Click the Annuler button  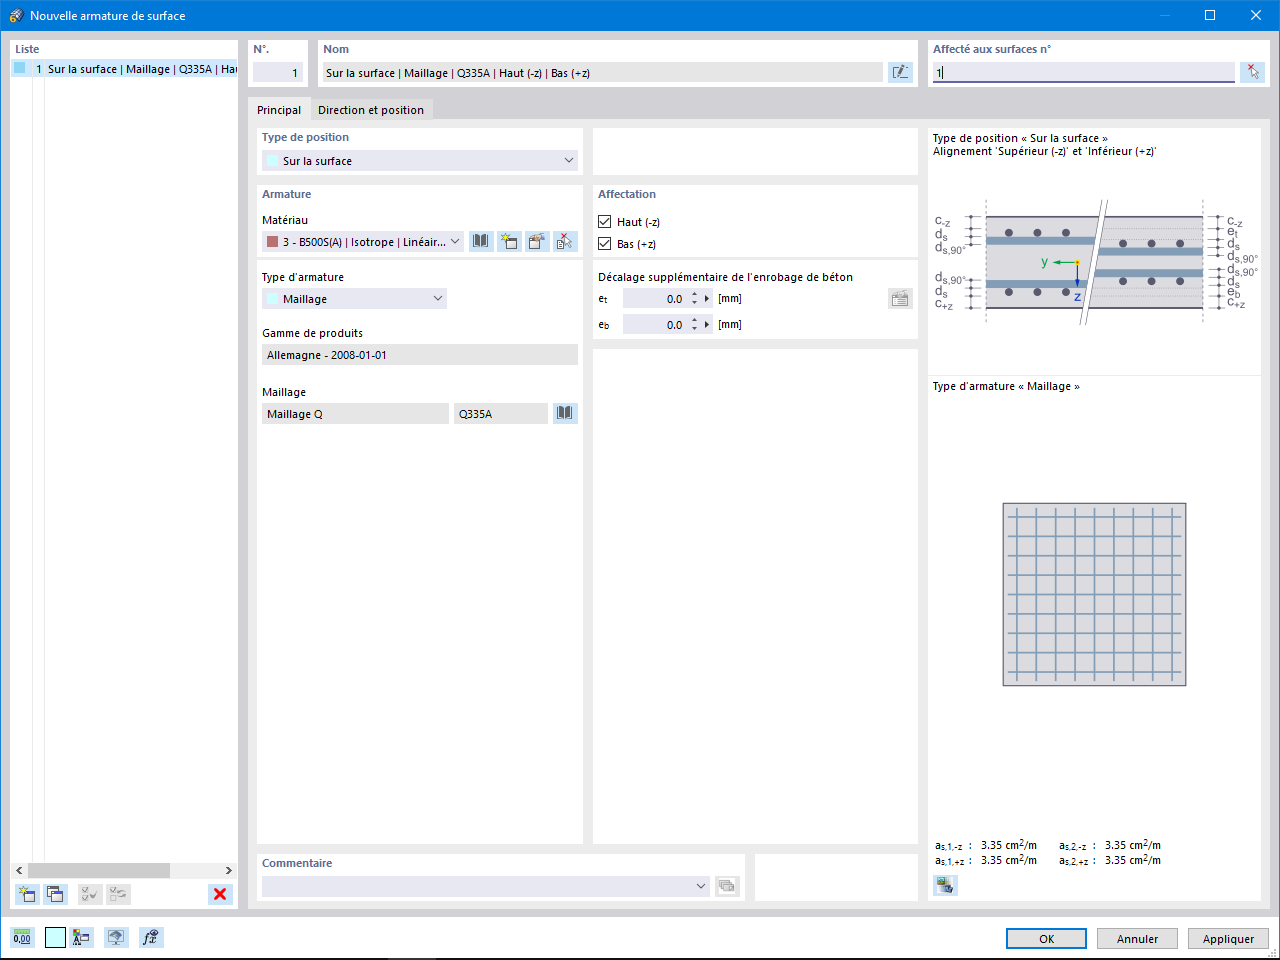(x=1137, y=938)
